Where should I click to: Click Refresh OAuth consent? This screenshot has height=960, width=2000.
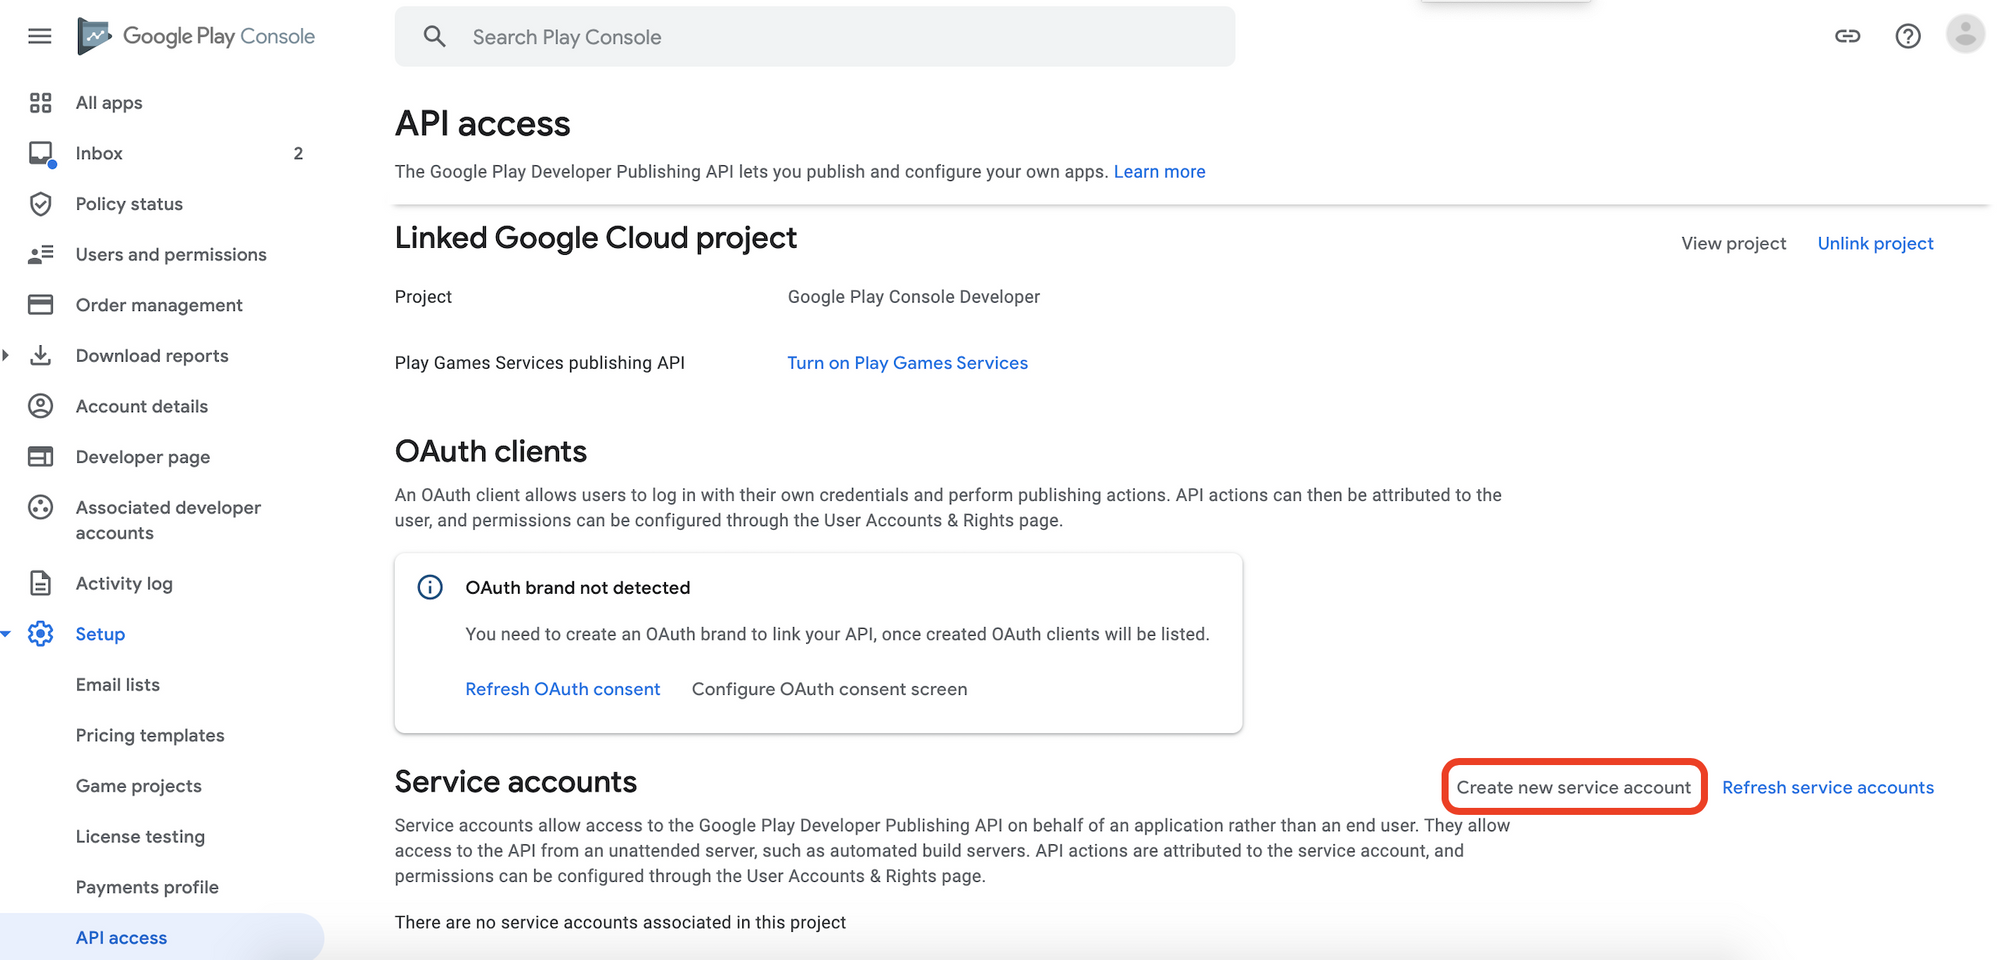[563, 689]
